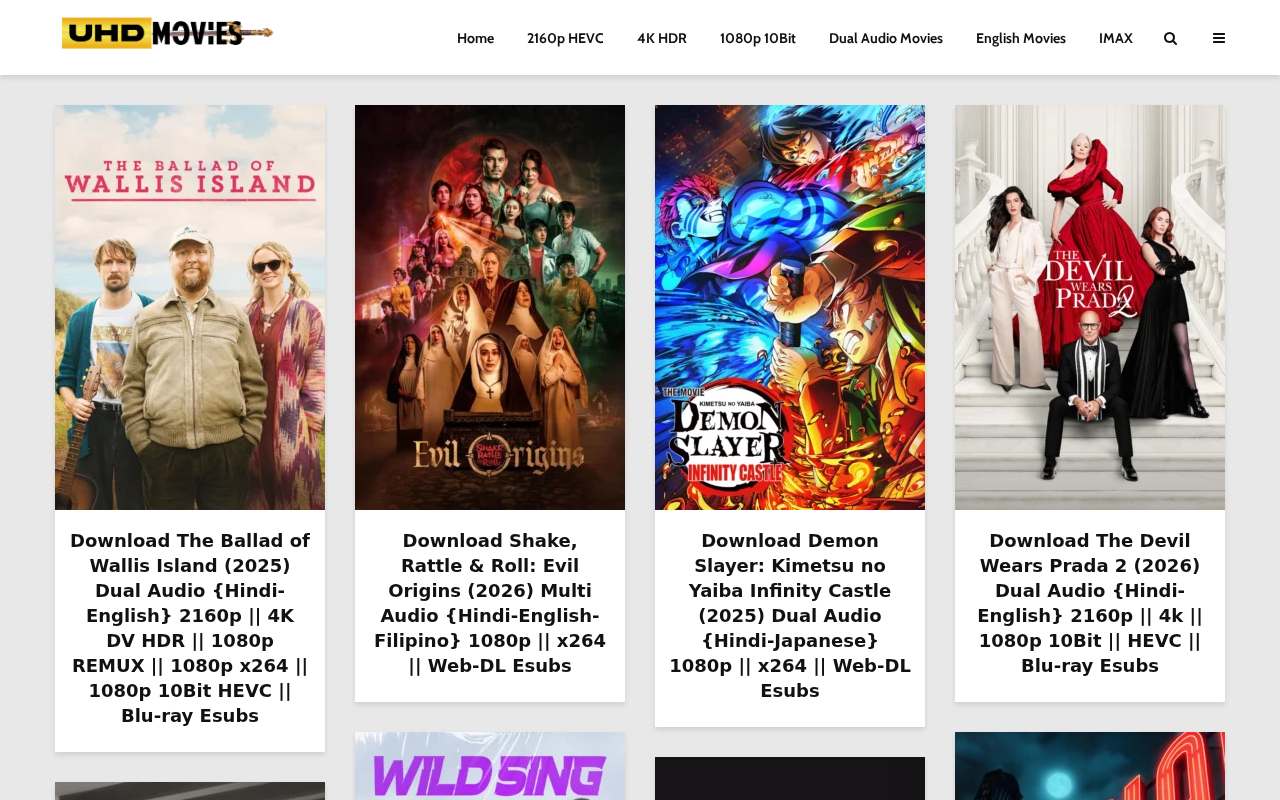Open the search icon in navigation
The width and height of the screenshot is (1280, 800).
pos(1170,38)
